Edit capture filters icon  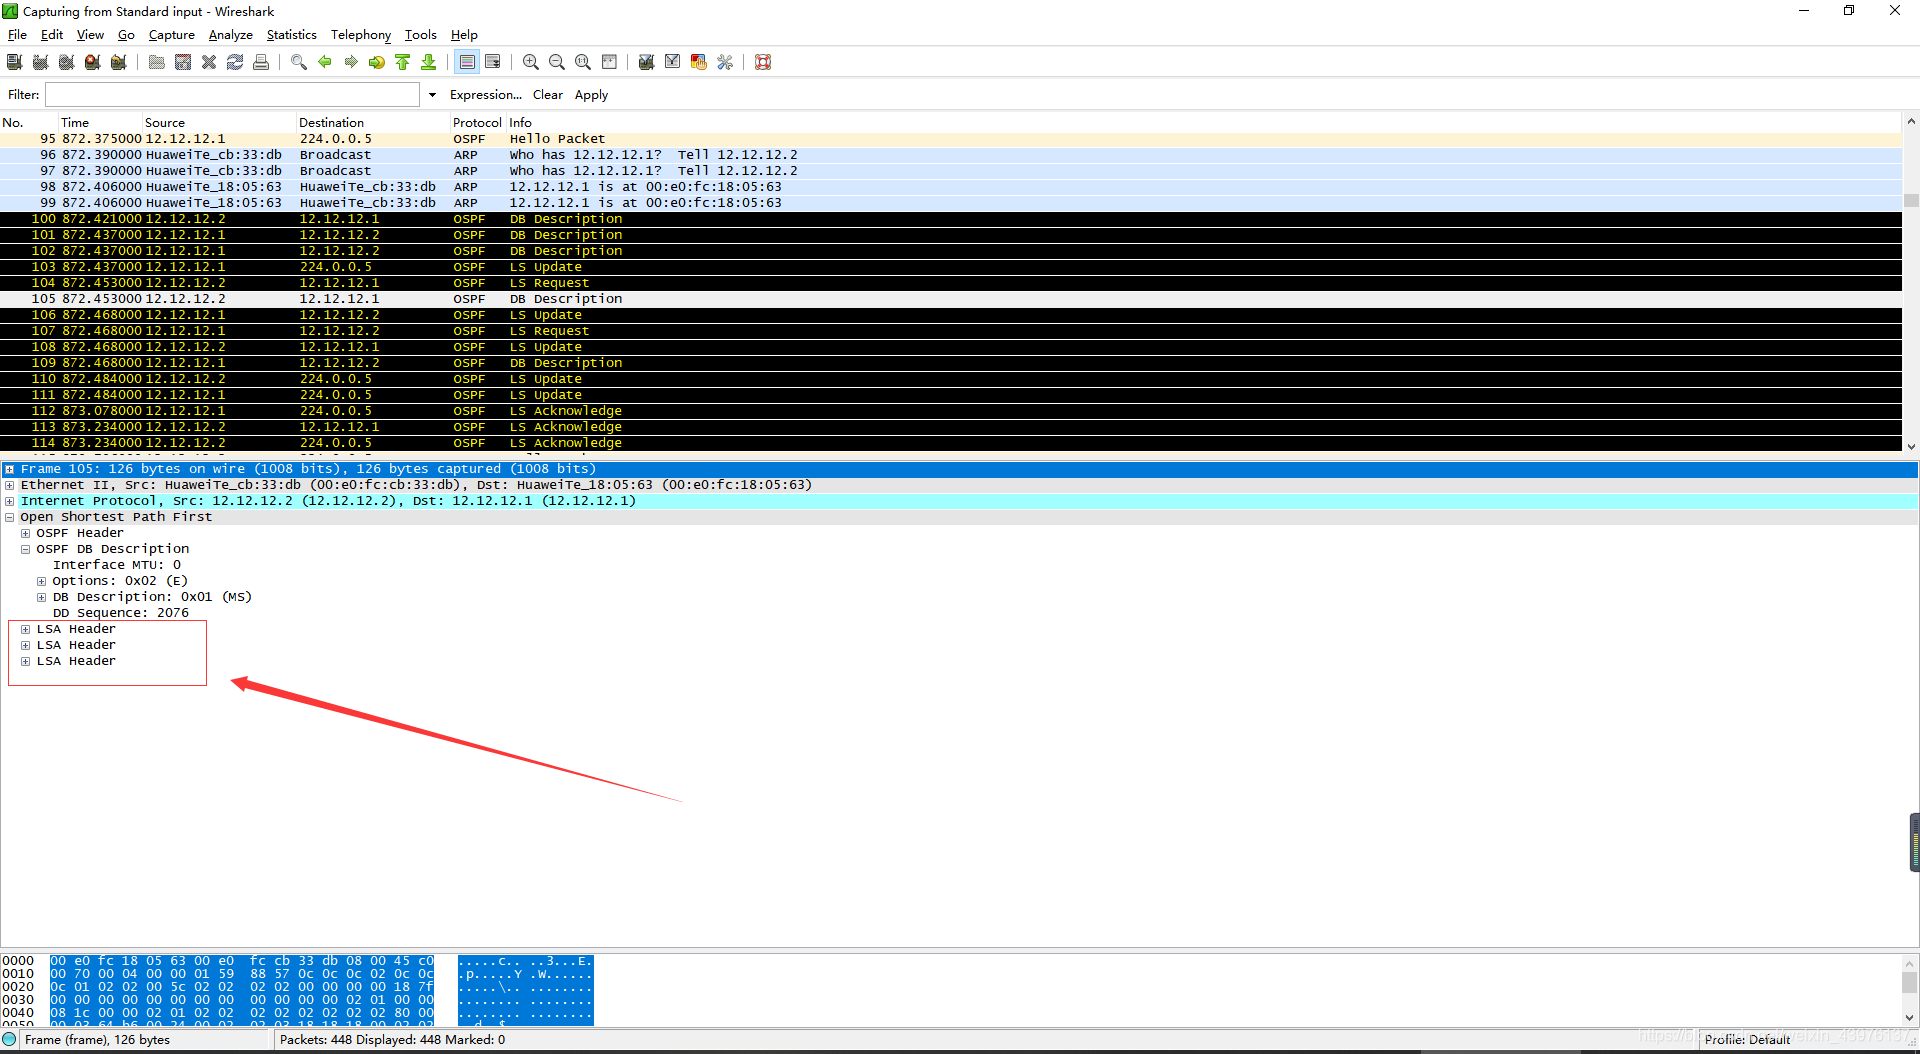[647, 62]
